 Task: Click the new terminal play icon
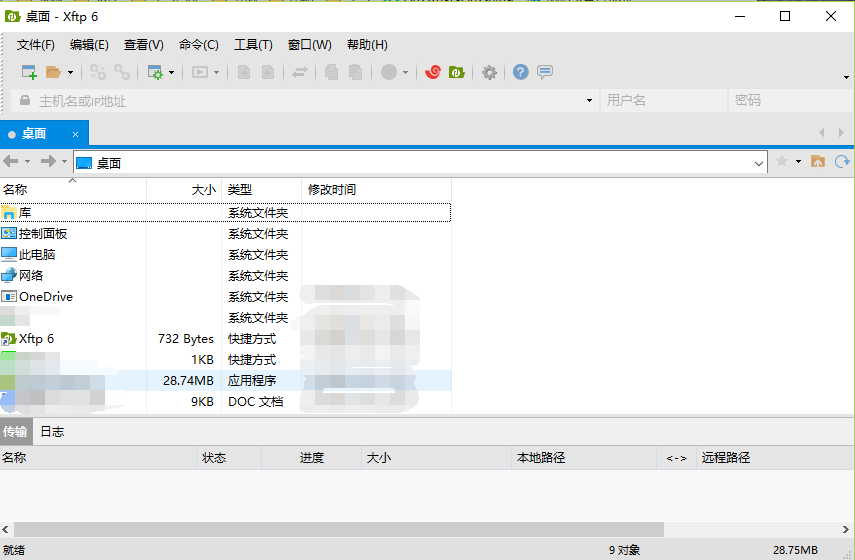click(x=200, y=72)
